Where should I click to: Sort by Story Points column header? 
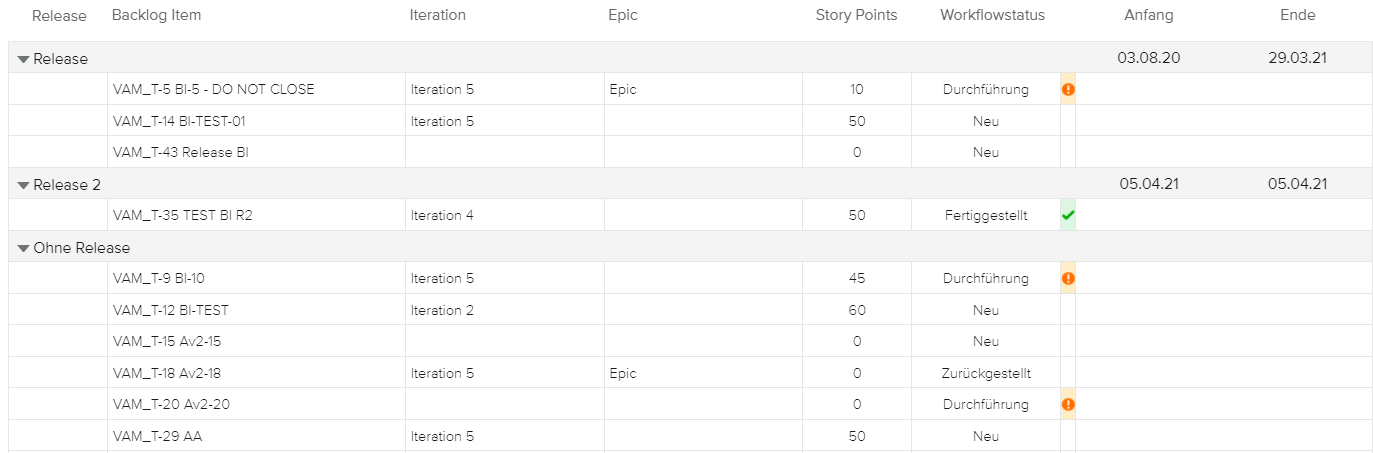pos(856,15)
